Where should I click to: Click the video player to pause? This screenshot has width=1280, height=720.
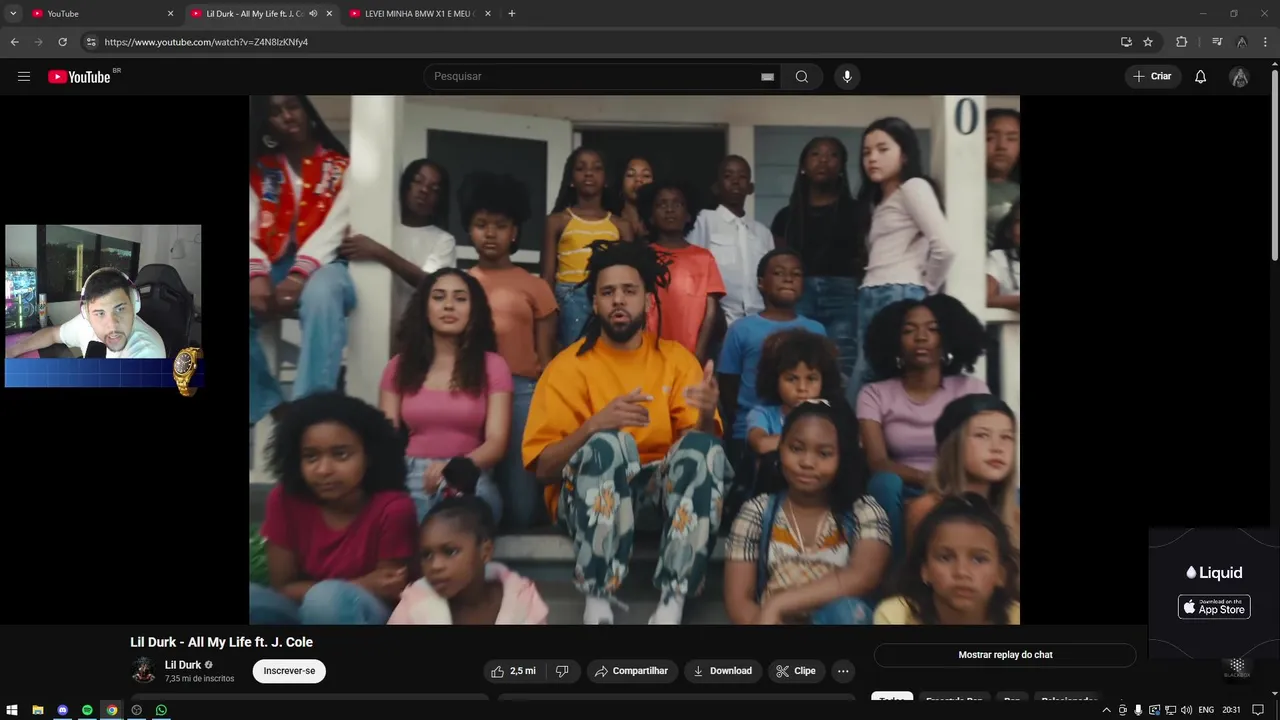[x=634, y=360]
